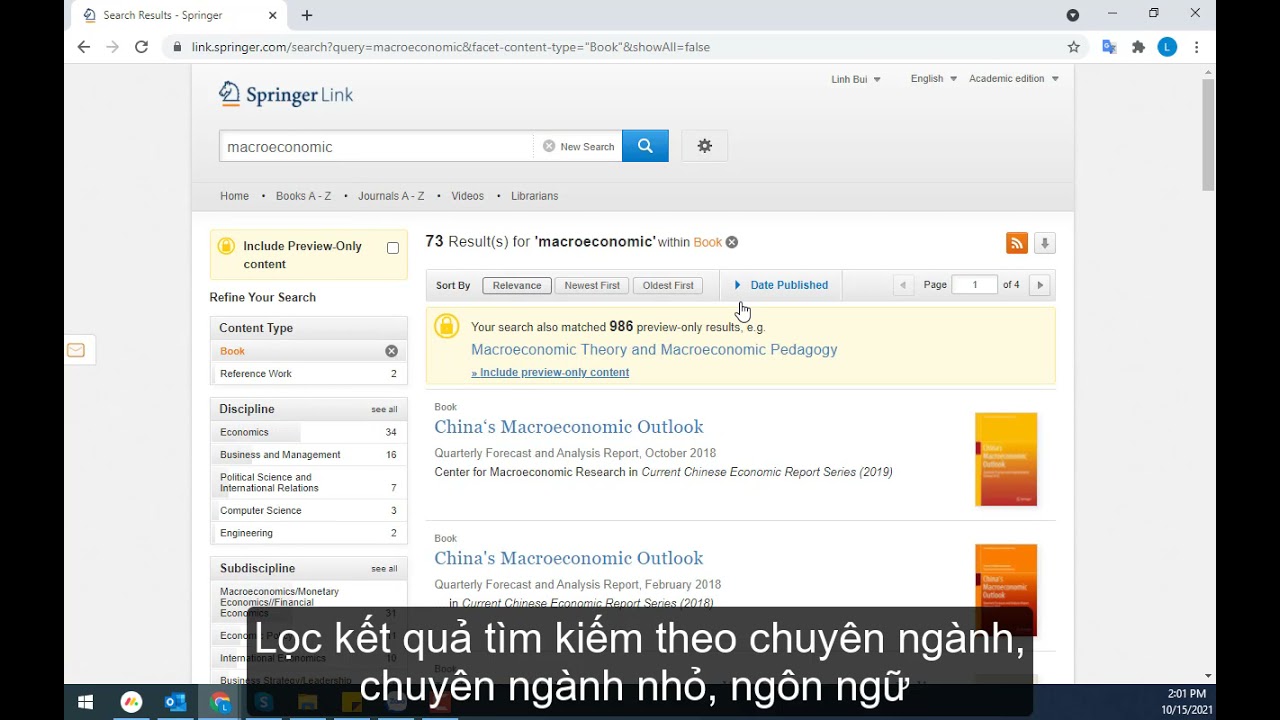Open the Chrome extensions puzzle menu
This screenshot has width=1280, height=720.
1138,47
